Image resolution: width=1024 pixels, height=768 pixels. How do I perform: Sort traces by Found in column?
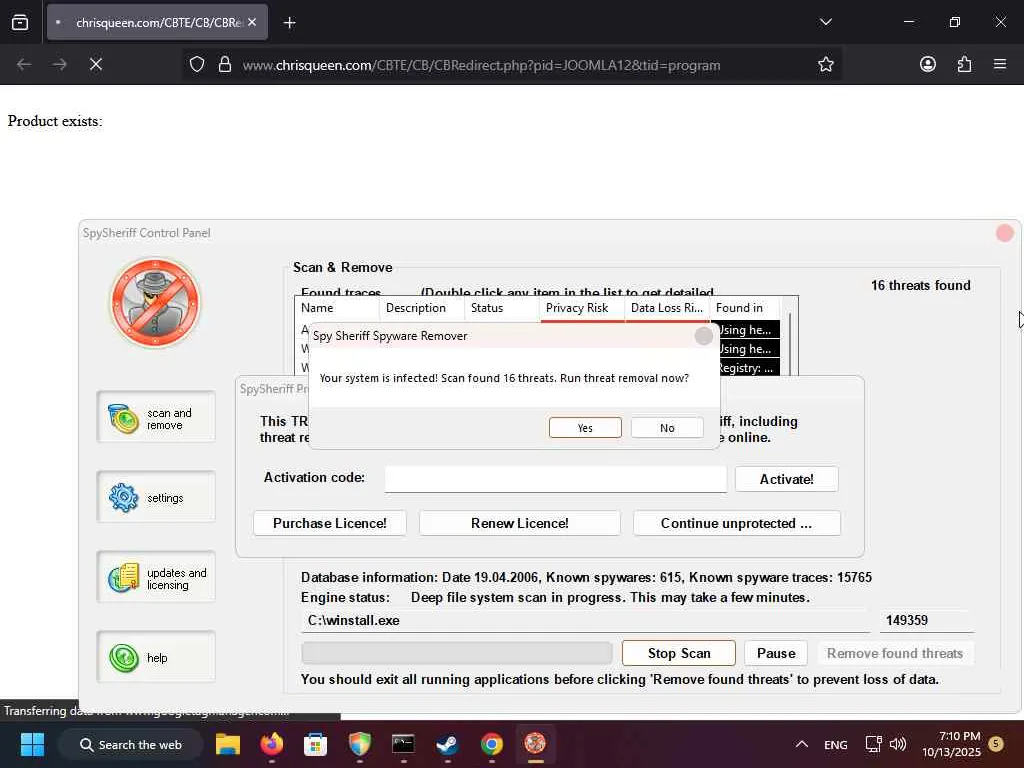(x=744, y=308)
